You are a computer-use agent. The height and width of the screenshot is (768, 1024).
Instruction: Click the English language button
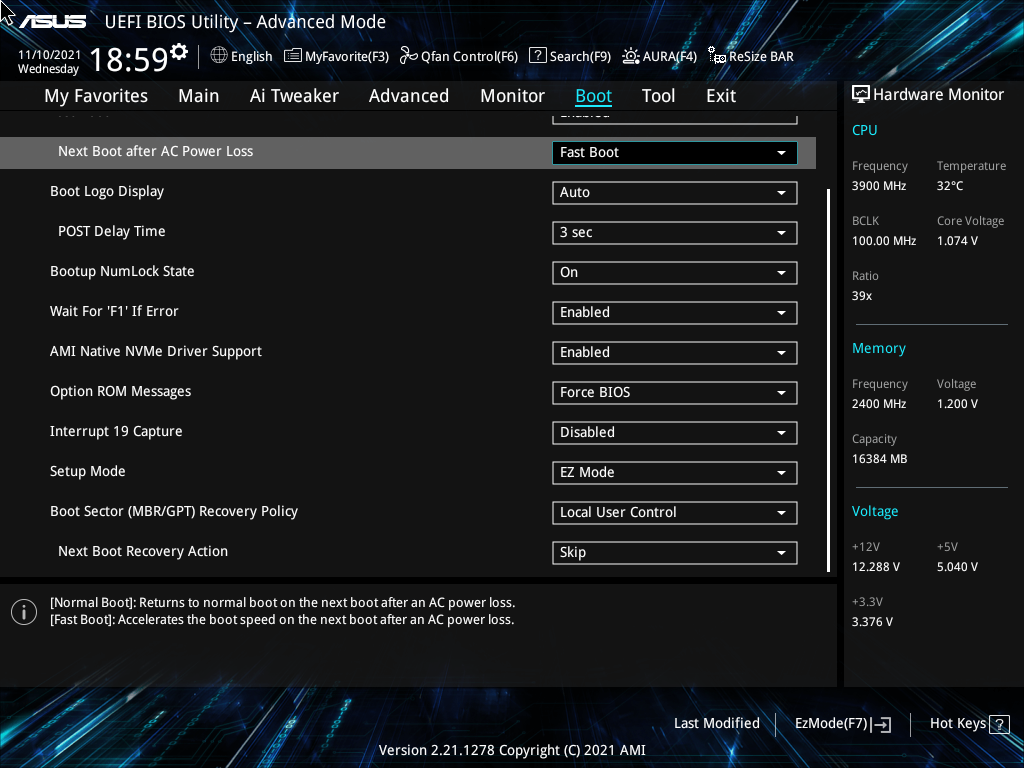[251, 57]
